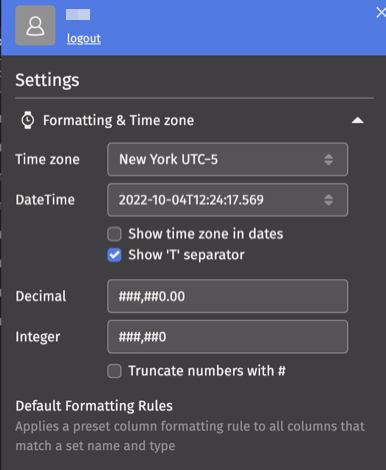The height and width of the screenshot is (470, 386).
Task: Uncheck Show 'T' separator checkbox
Action: pos(114,255)
